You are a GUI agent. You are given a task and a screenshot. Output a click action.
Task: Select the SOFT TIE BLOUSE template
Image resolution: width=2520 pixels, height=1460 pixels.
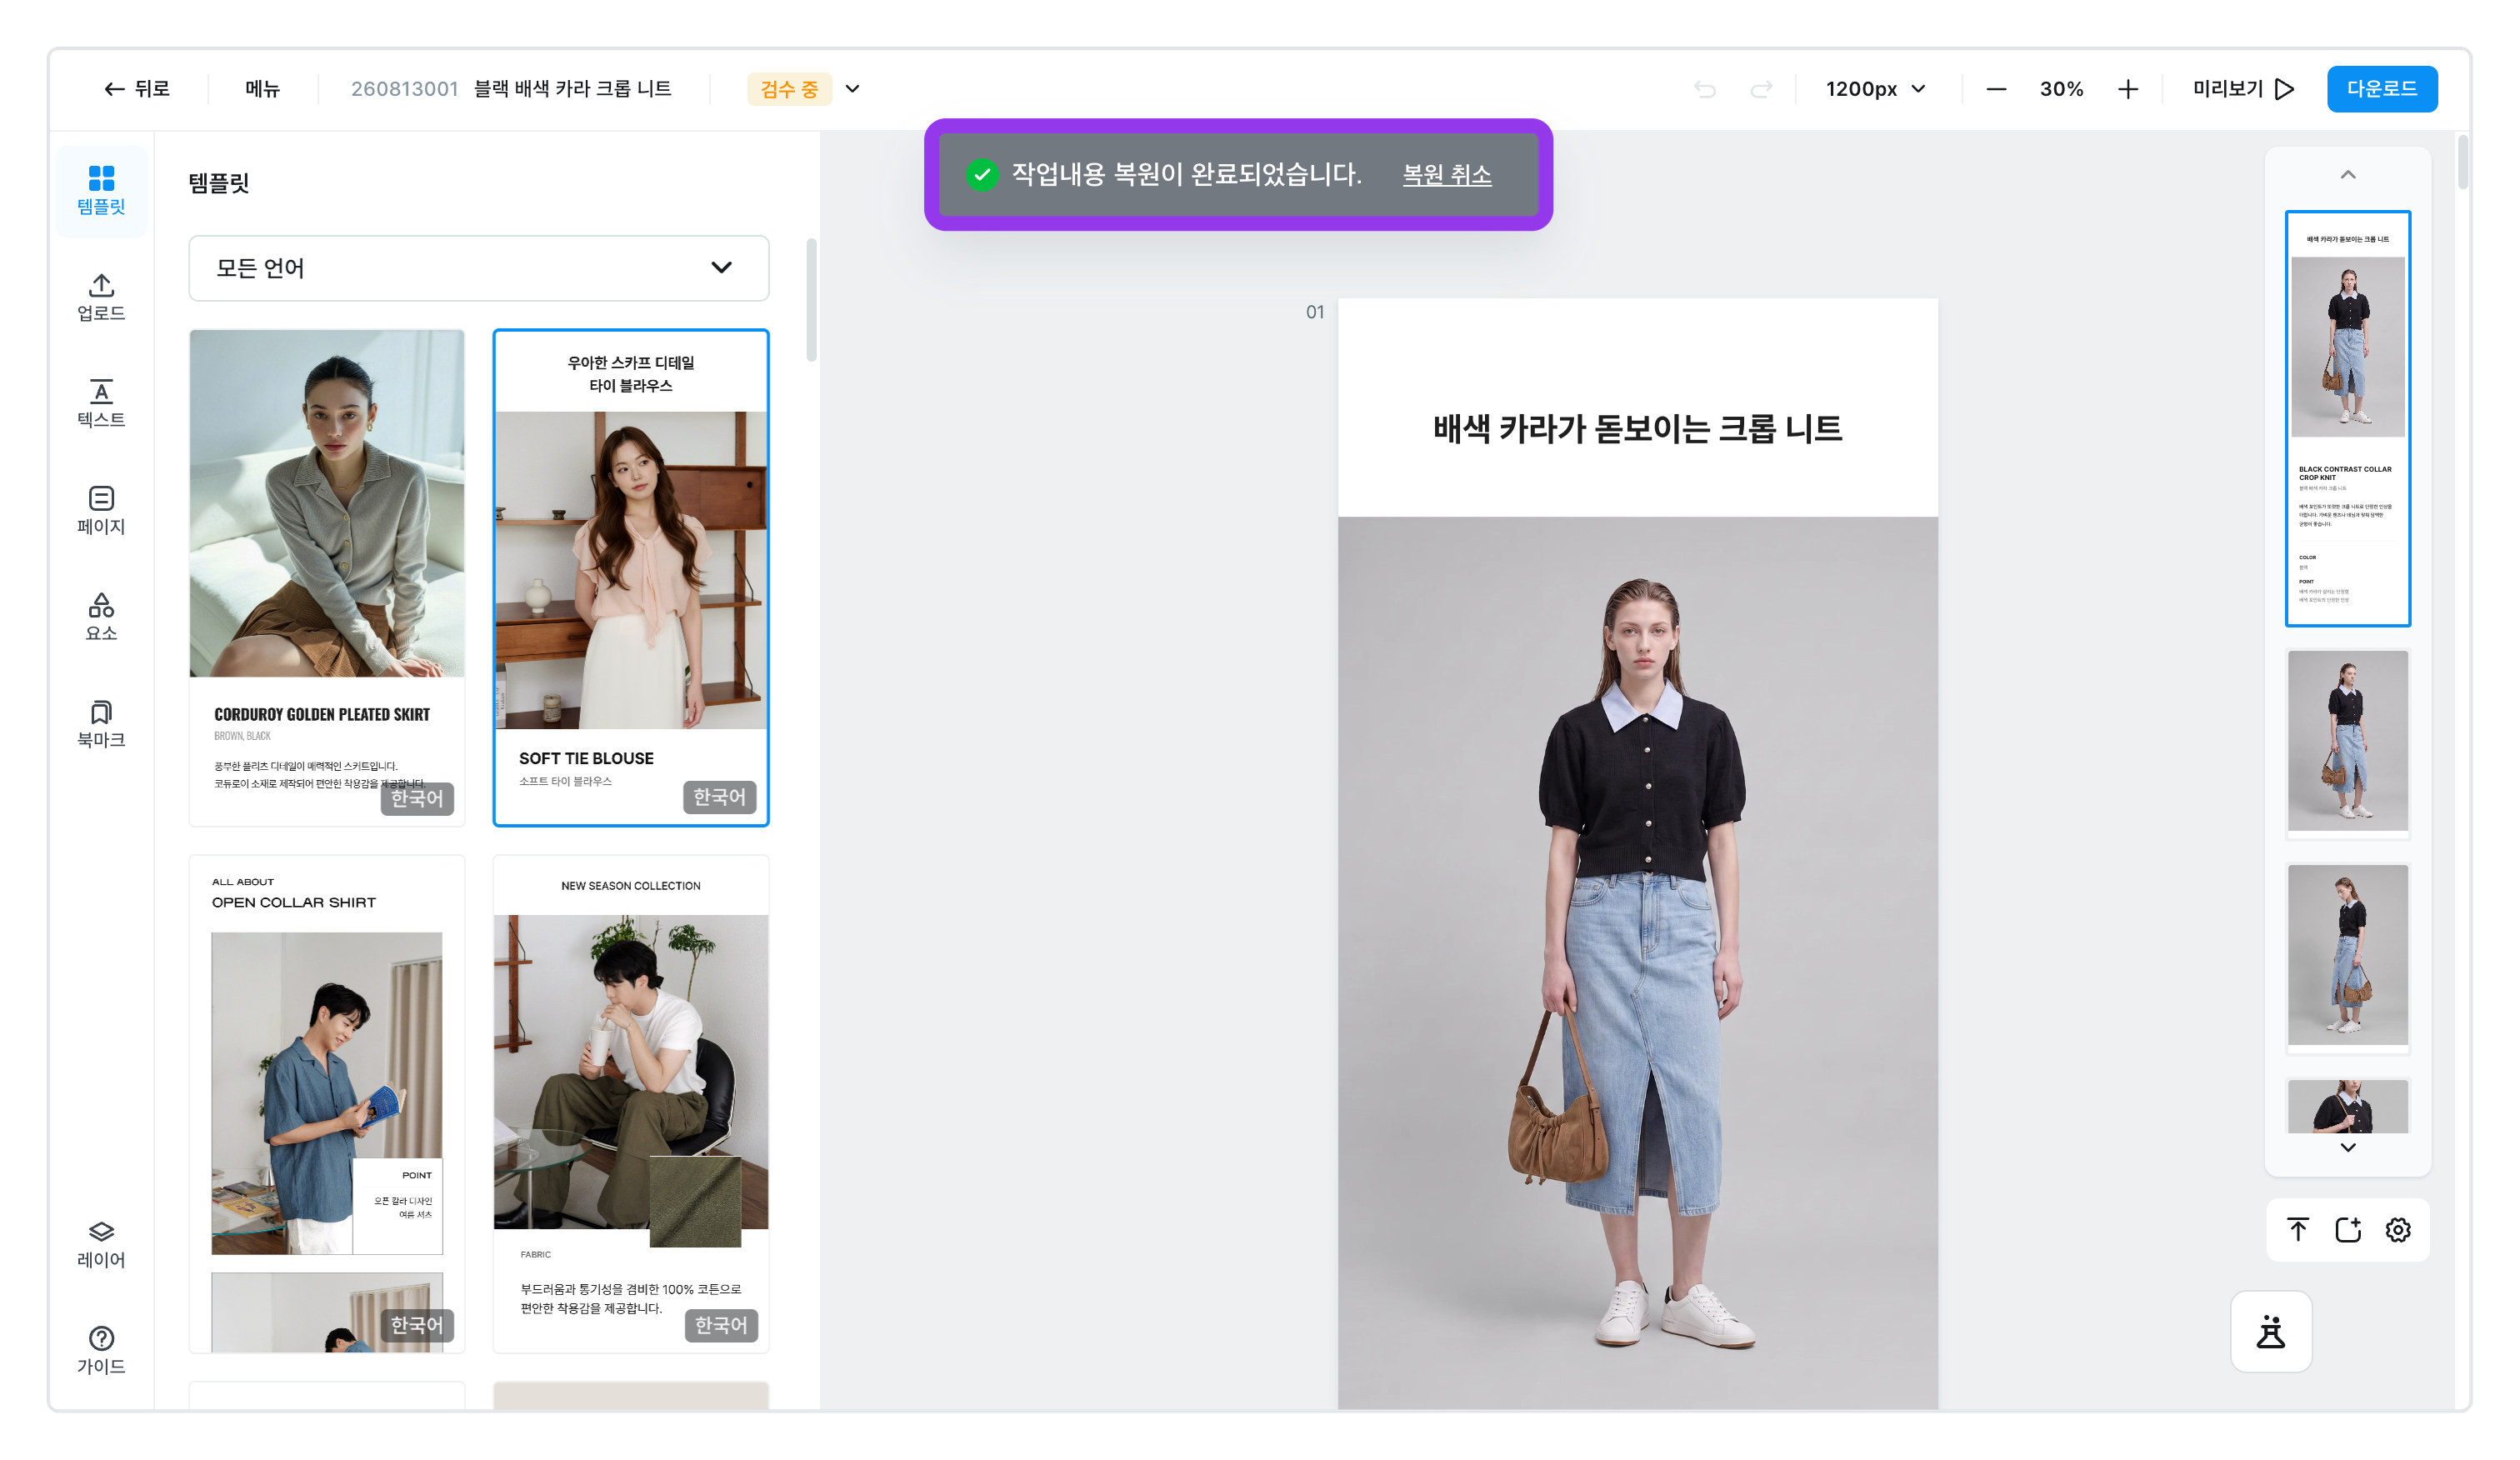point(631,578)
